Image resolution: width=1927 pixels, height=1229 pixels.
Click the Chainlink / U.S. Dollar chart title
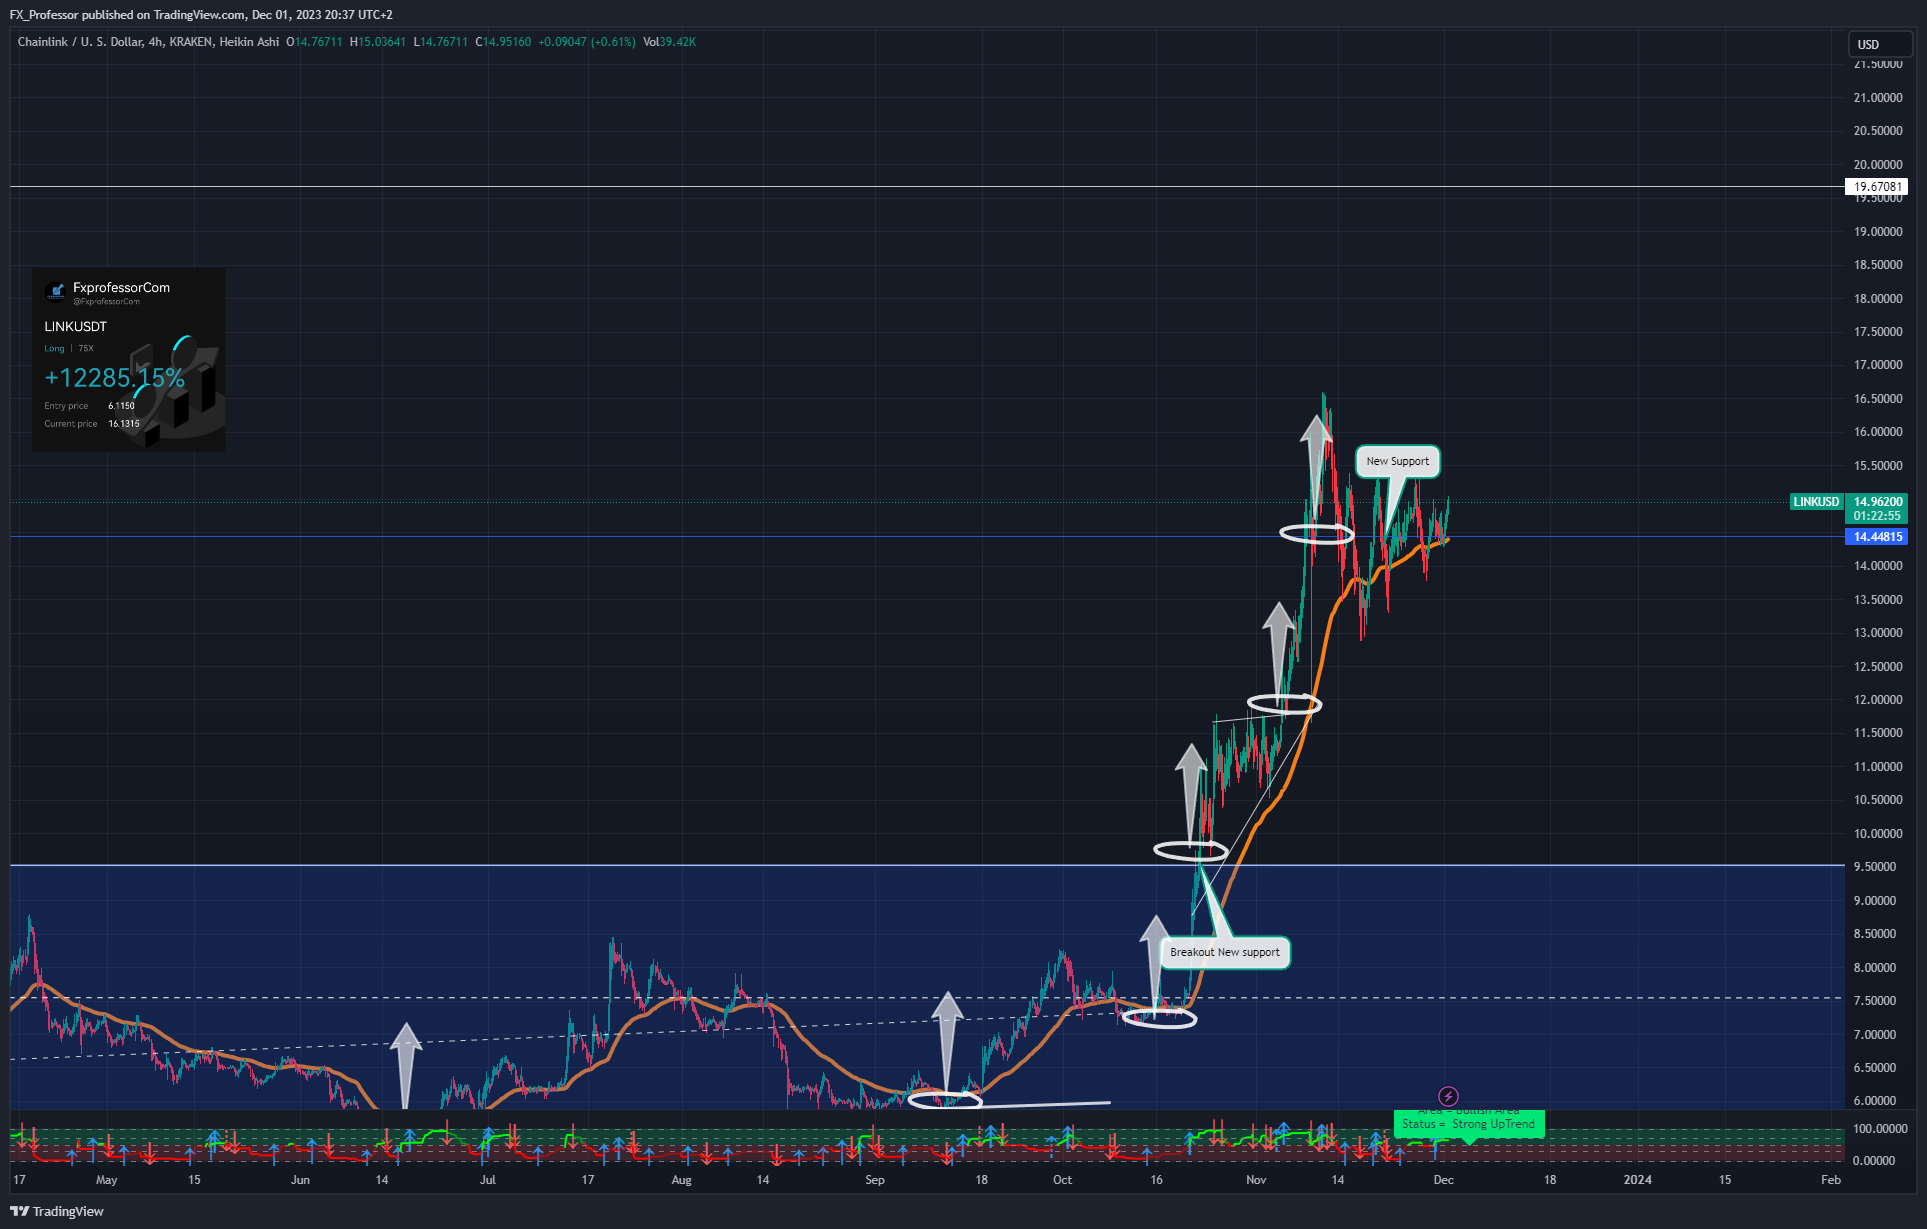pos(148,42)
